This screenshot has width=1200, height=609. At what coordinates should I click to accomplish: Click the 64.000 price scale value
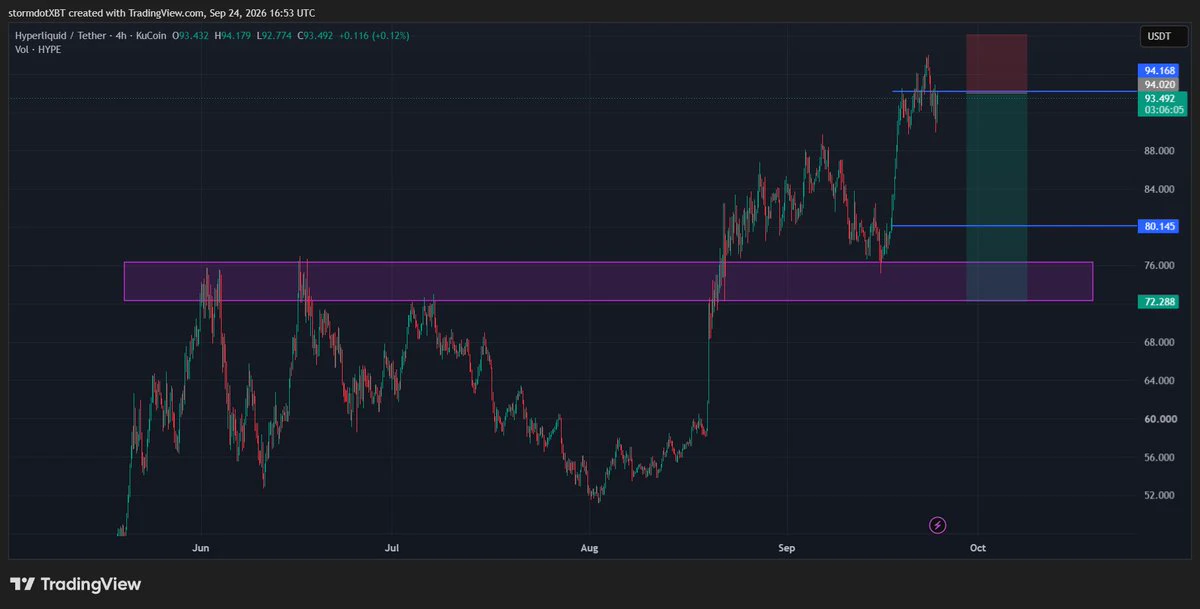pos(1160,381)
